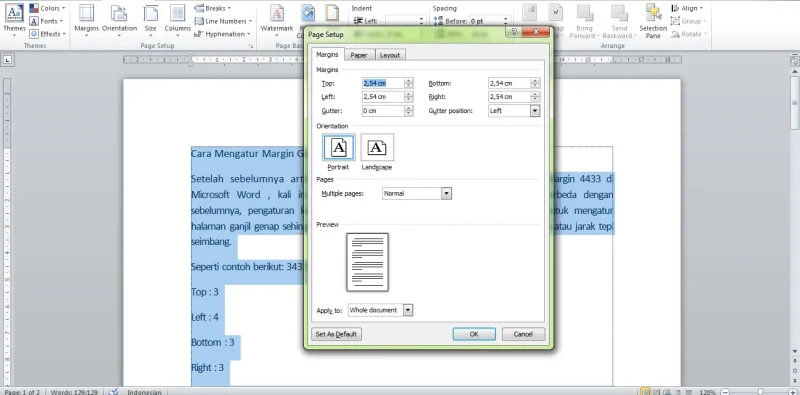
Task: Open the Orientation ribbon menu
Action: pos(119,20)
